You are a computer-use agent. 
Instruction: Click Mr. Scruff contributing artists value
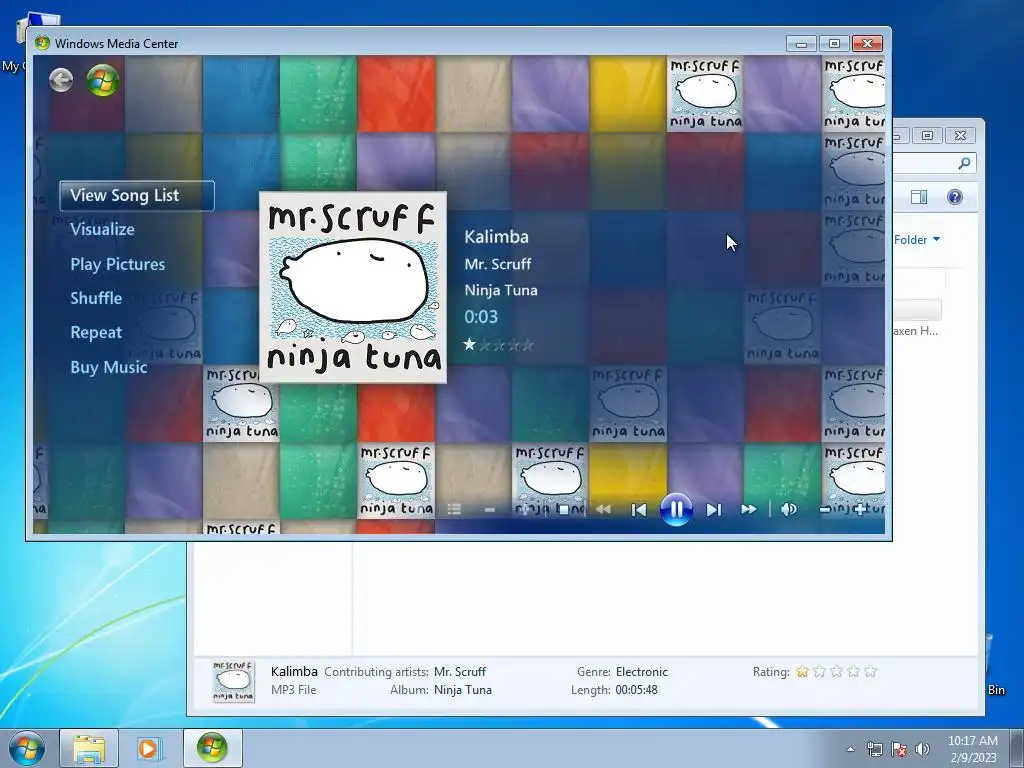[460, 671]
